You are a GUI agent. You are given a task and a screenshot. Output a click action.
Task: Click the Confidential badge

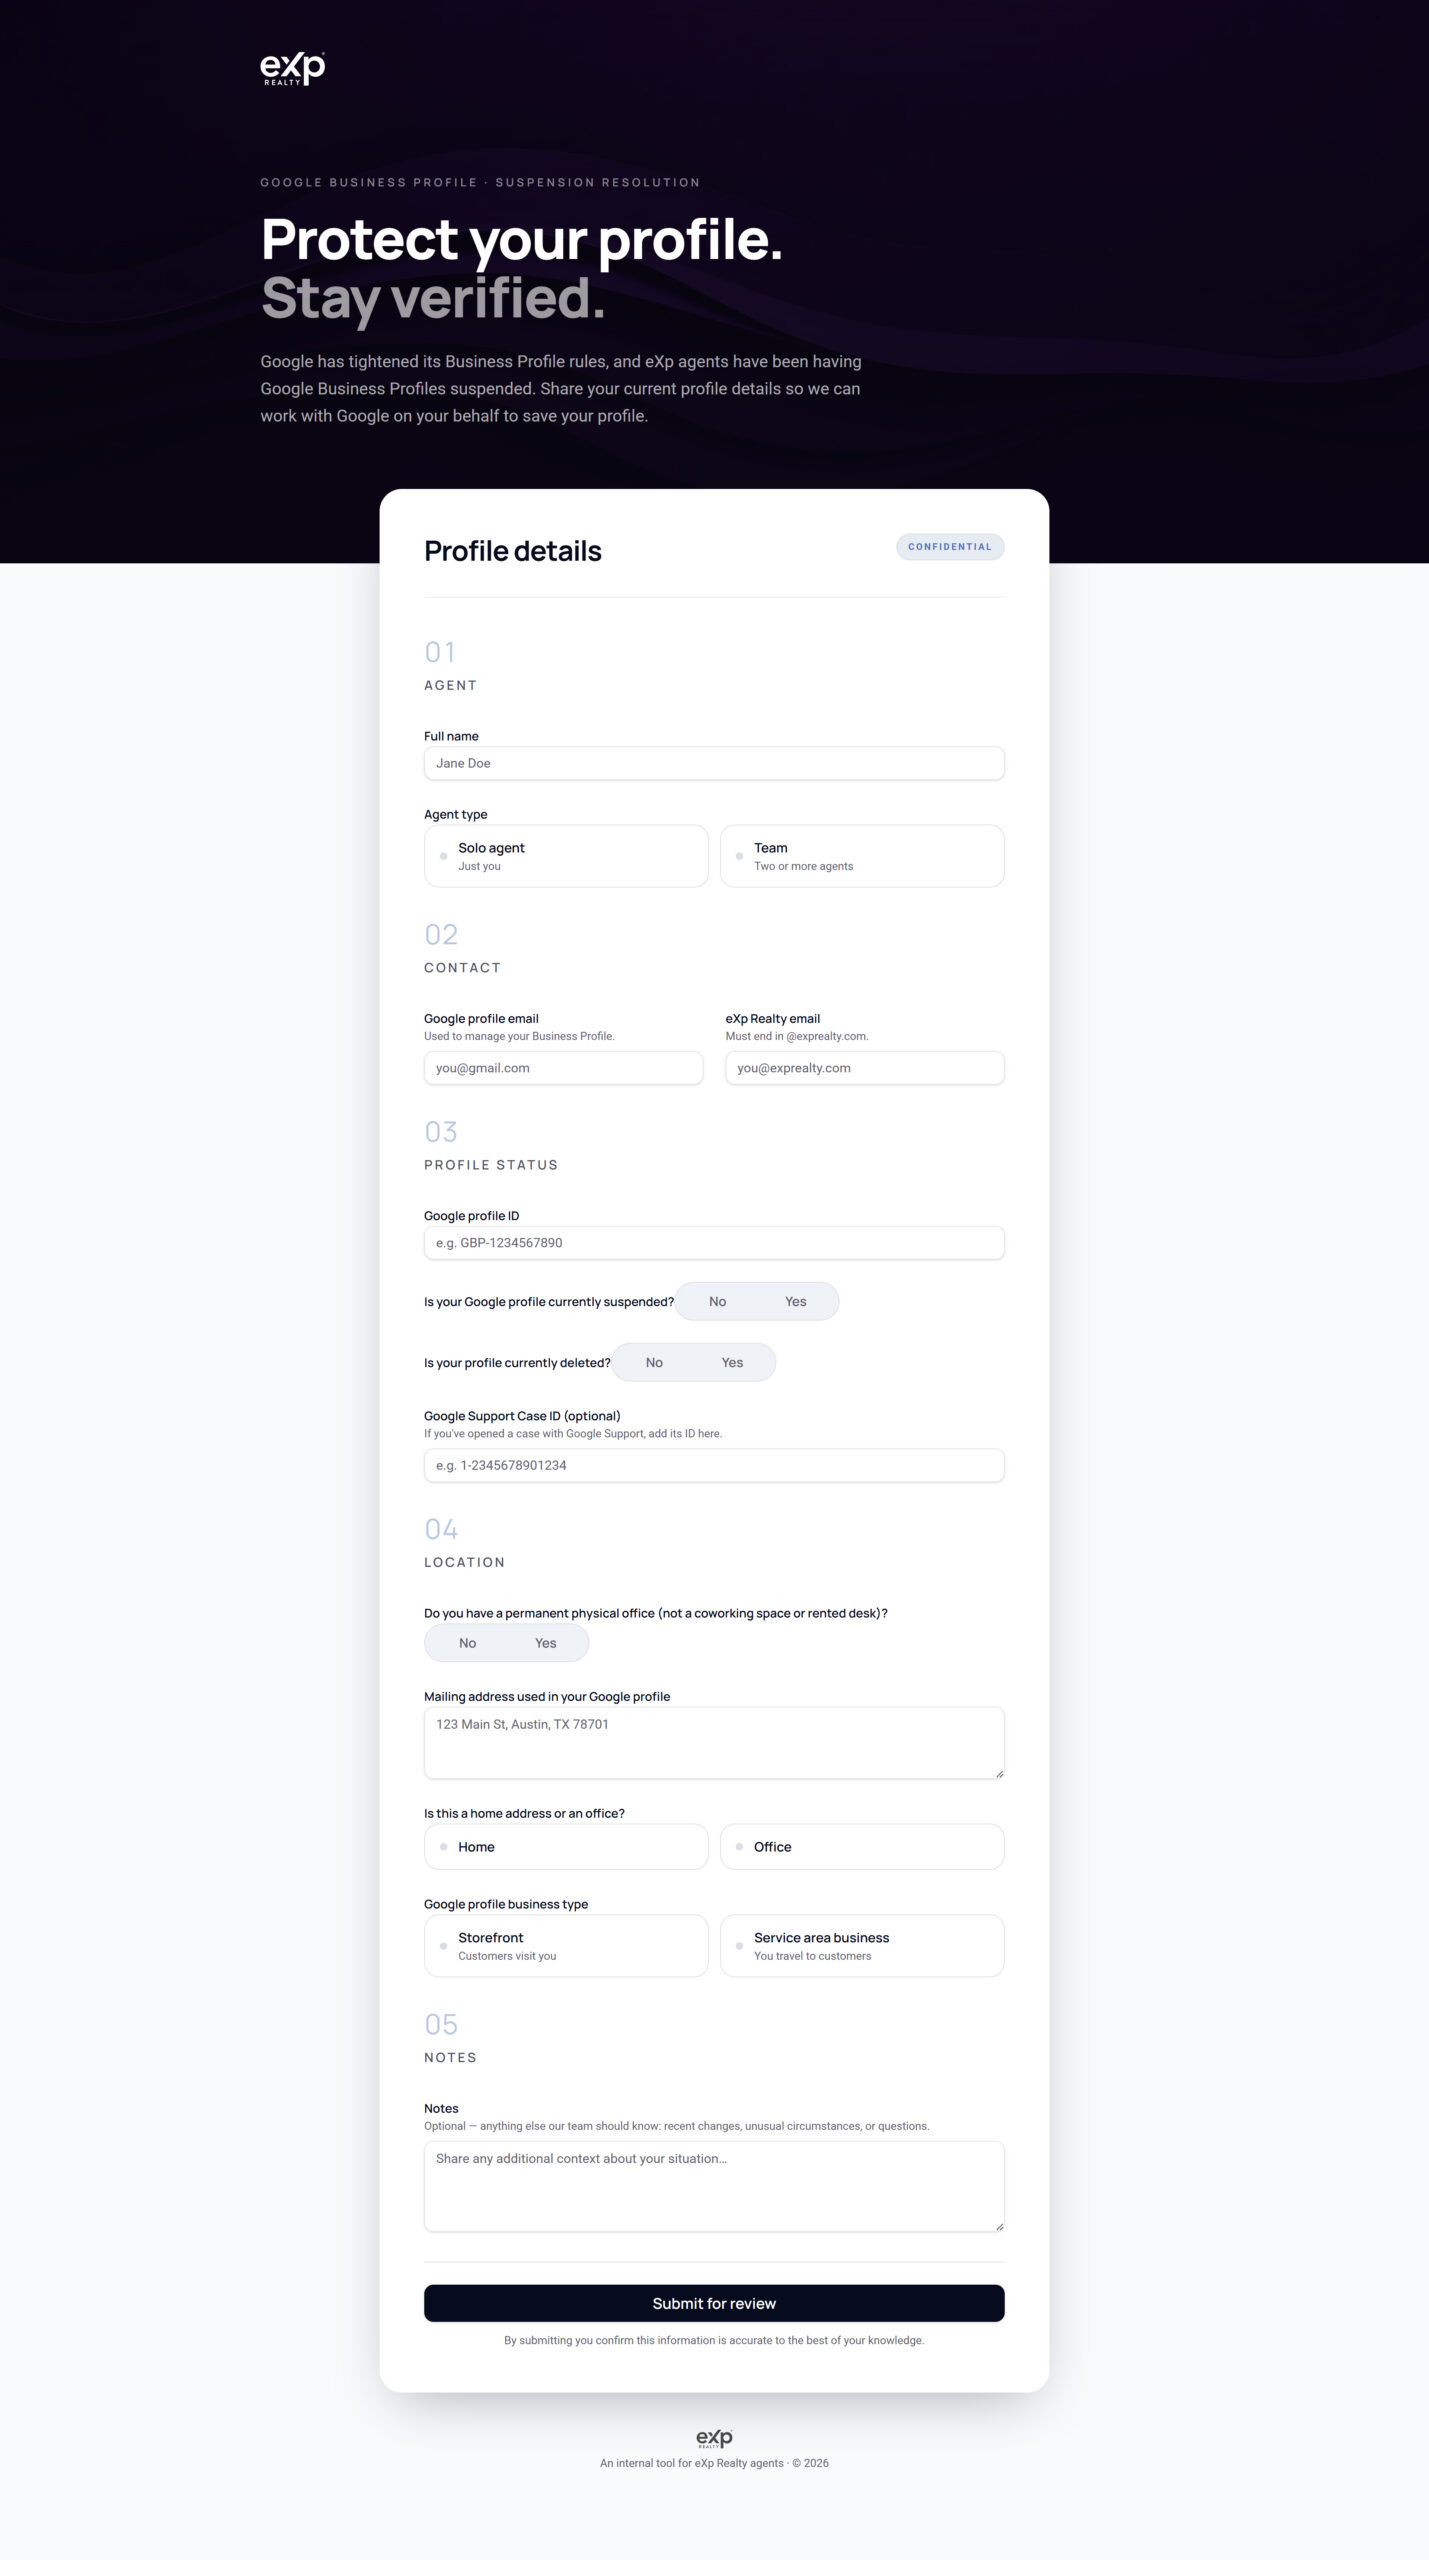tap(950, 547)
